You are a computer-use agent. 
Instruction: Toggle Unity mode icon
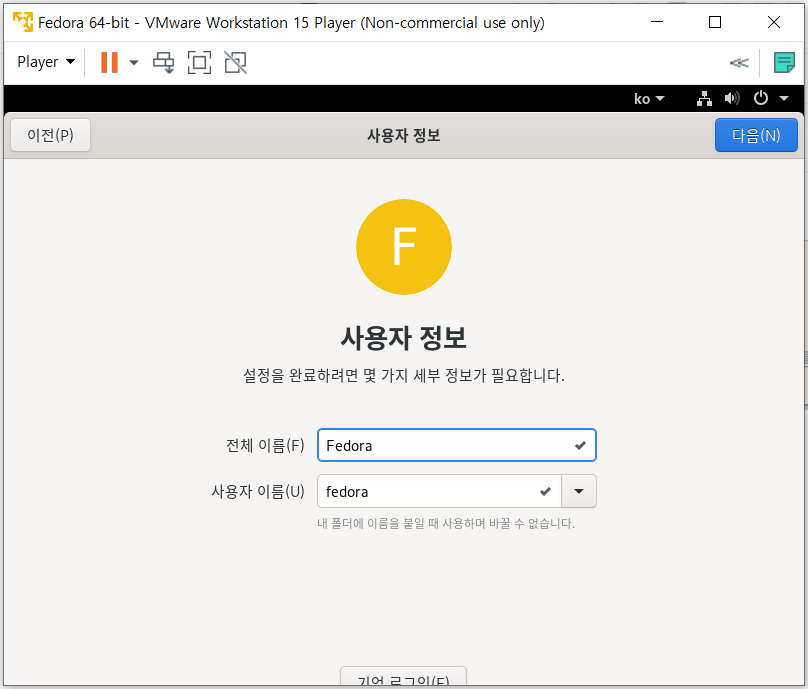click(235, 62)
